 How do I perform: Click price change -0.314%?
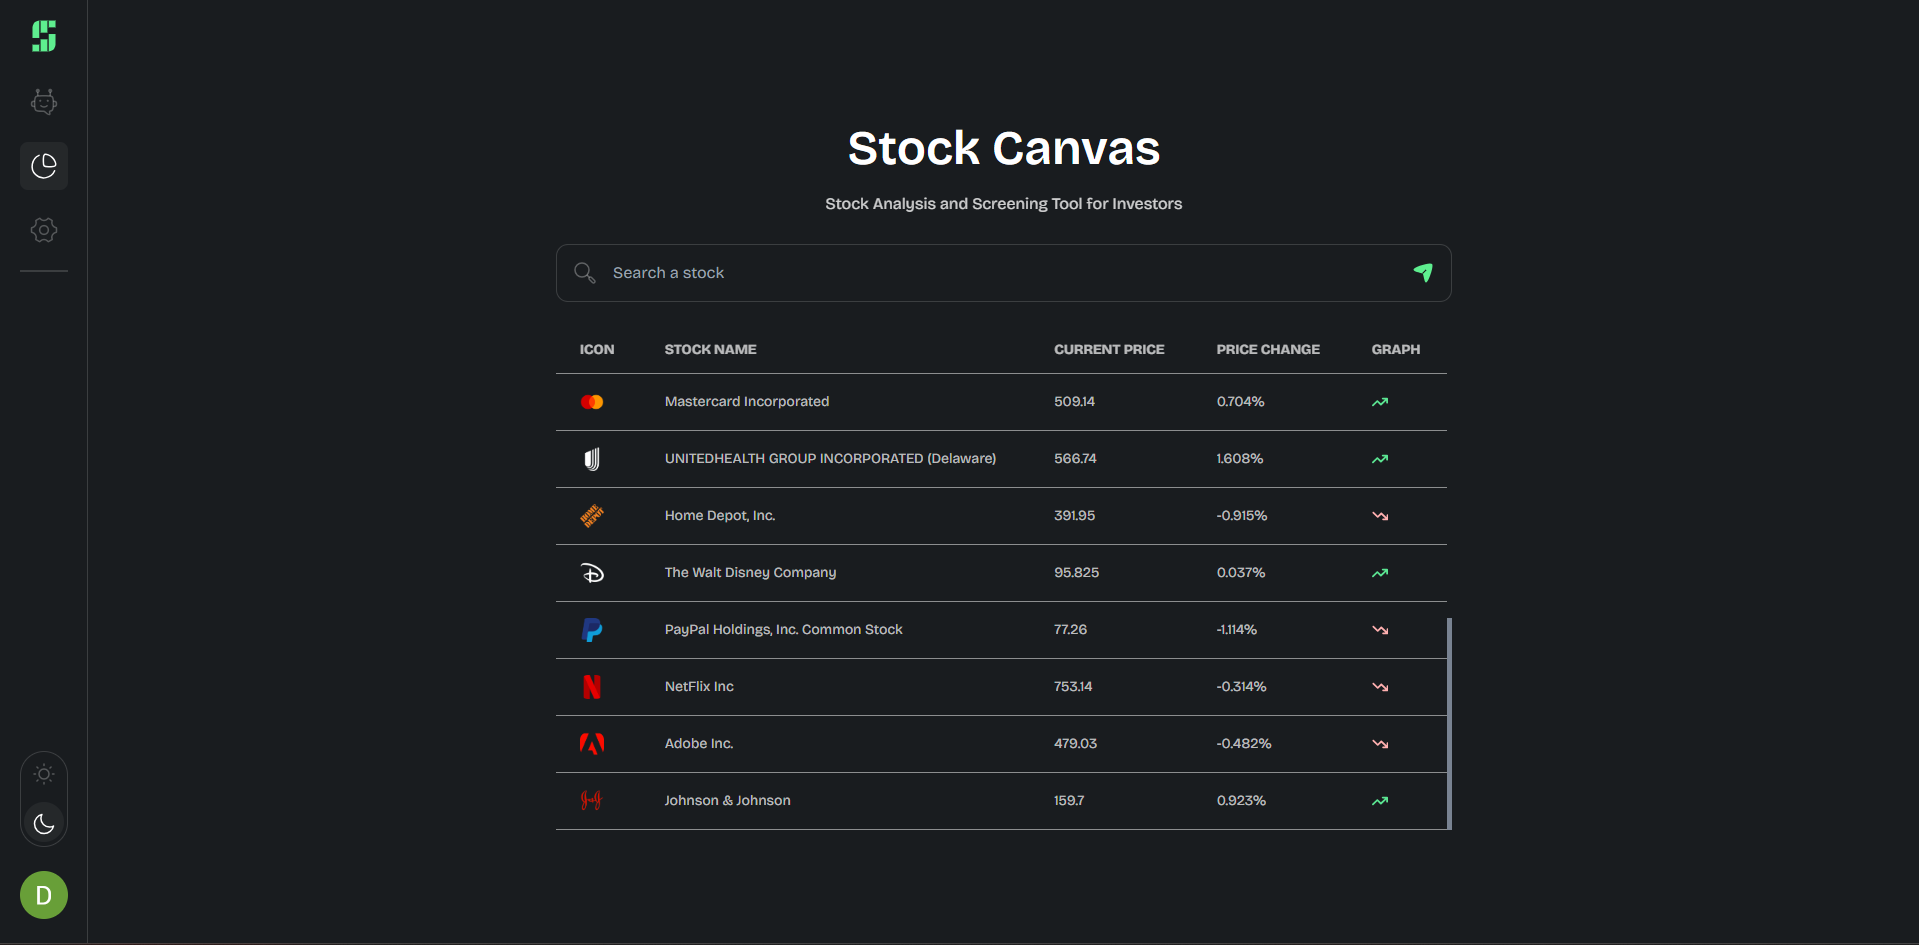tap(1241, 687)
